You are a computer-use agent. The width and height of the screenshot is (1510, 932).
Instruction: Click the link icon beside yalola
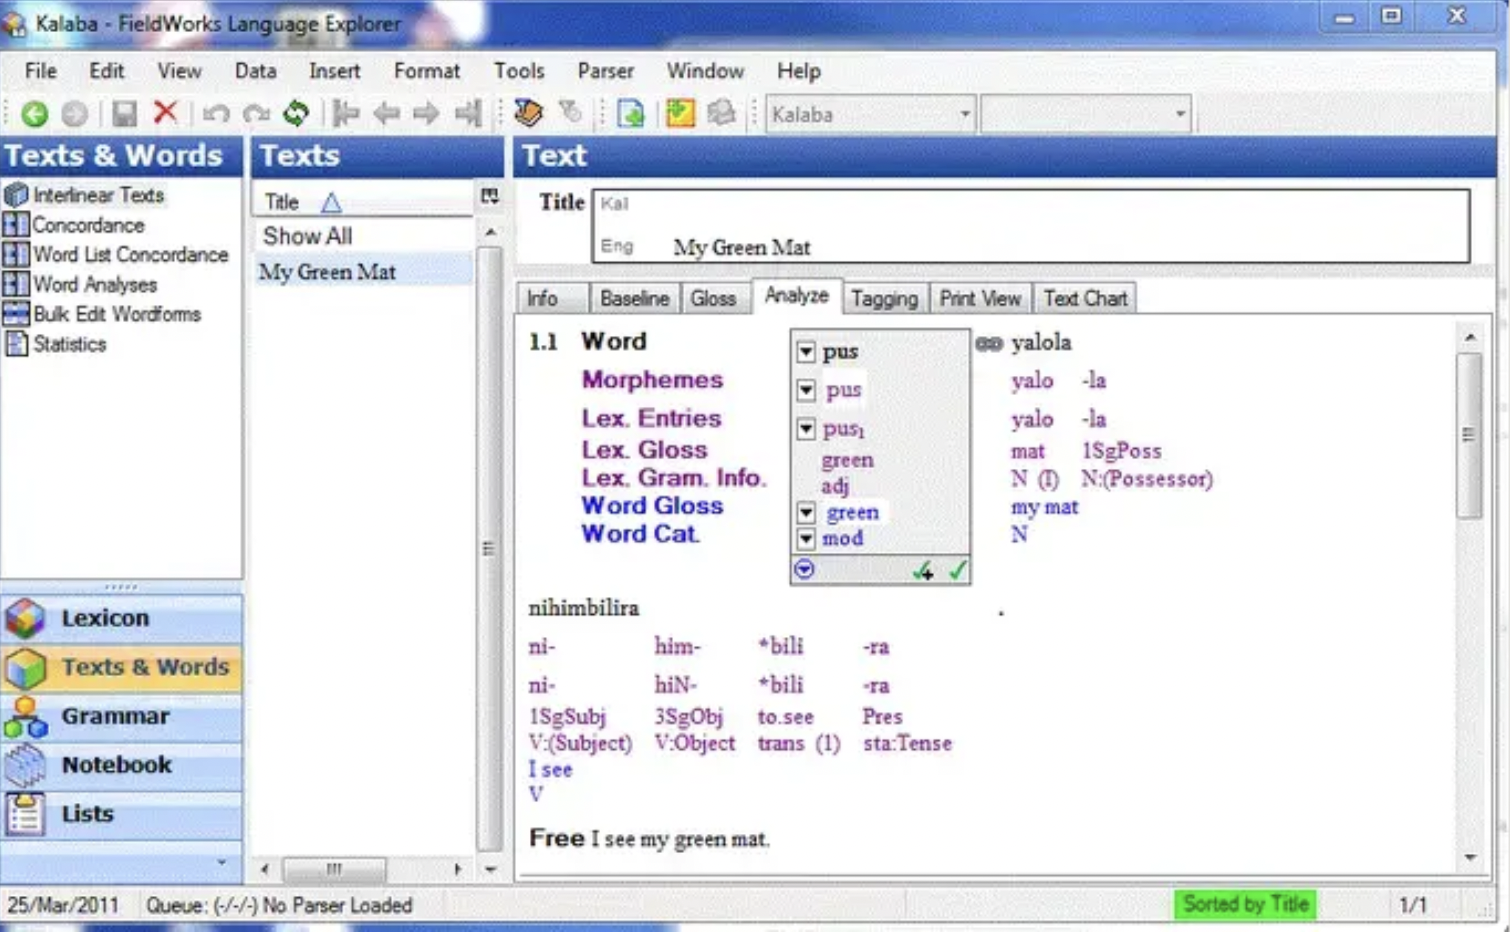point(988,344)
